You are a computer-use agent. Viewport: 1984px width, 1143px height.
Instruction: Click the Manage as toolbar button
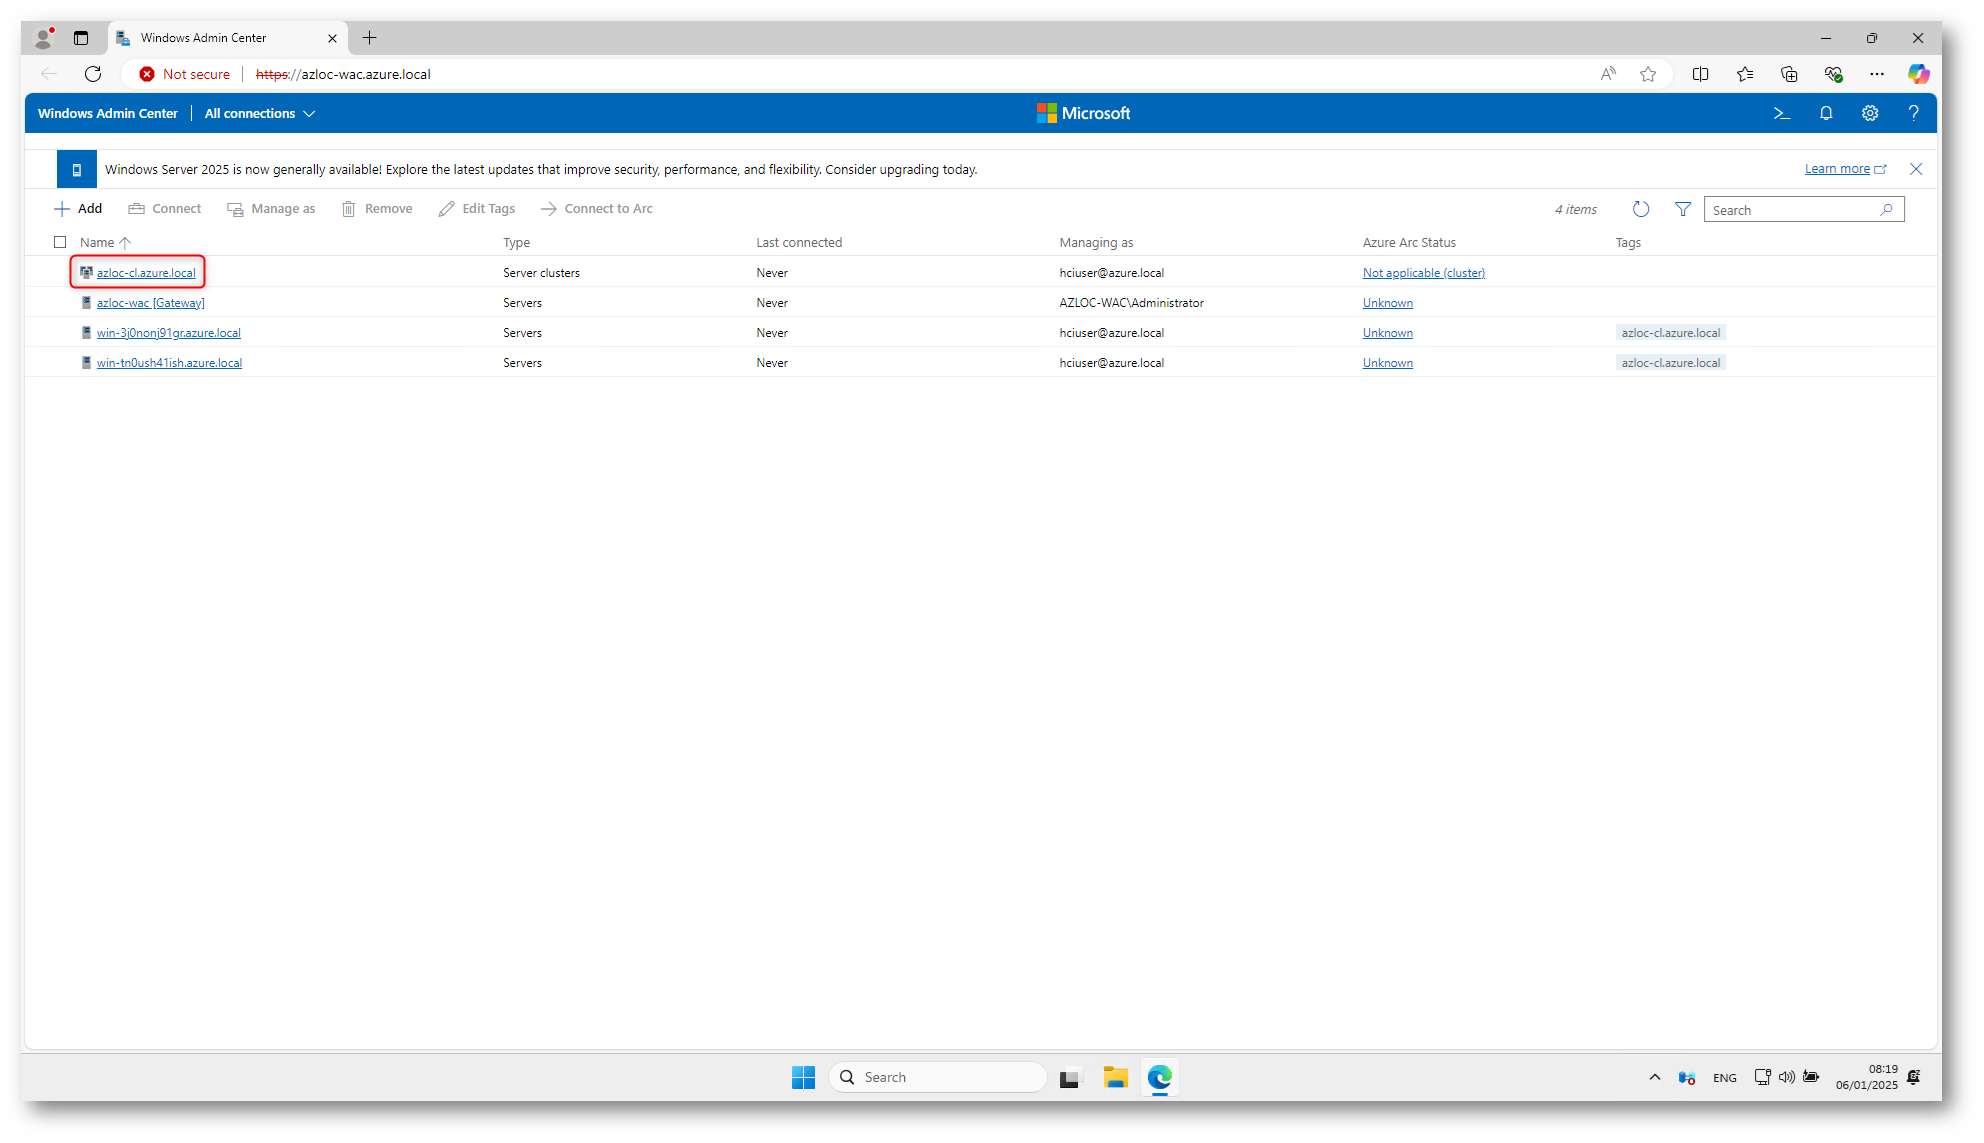pyautogui.click(x=271, y=208)
